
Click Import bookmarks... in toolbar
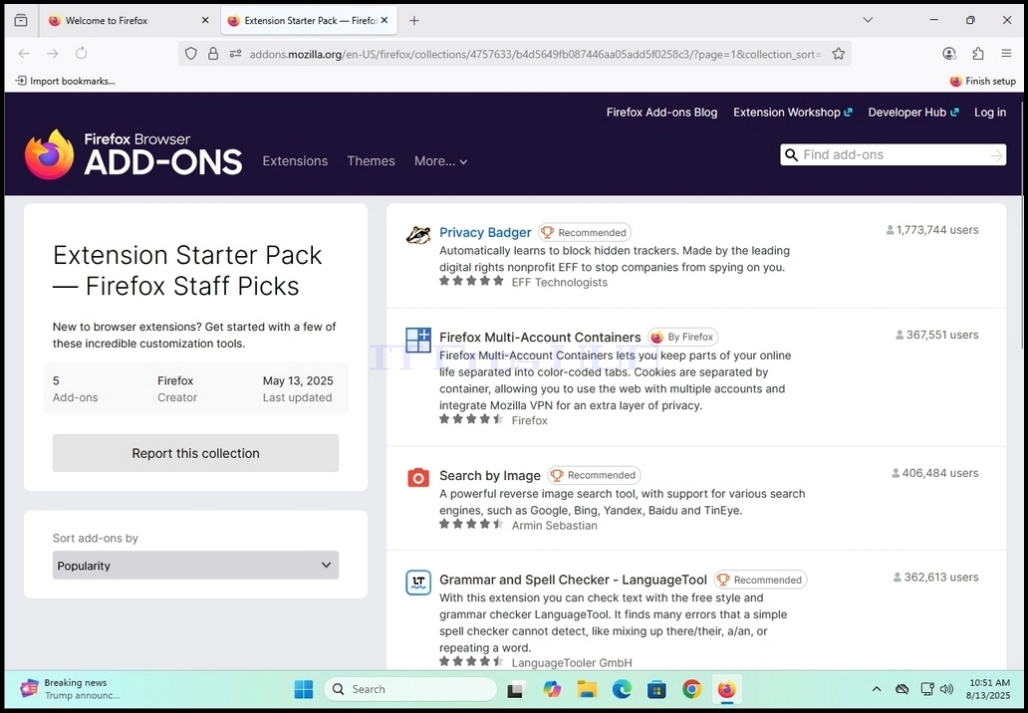(65, 81)
